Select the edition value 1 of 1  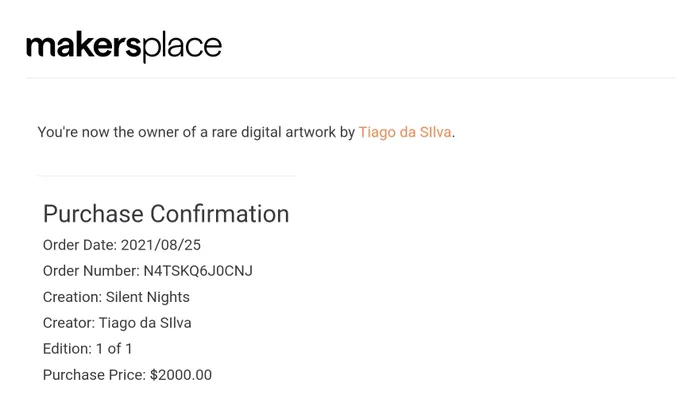pos(114,349)
